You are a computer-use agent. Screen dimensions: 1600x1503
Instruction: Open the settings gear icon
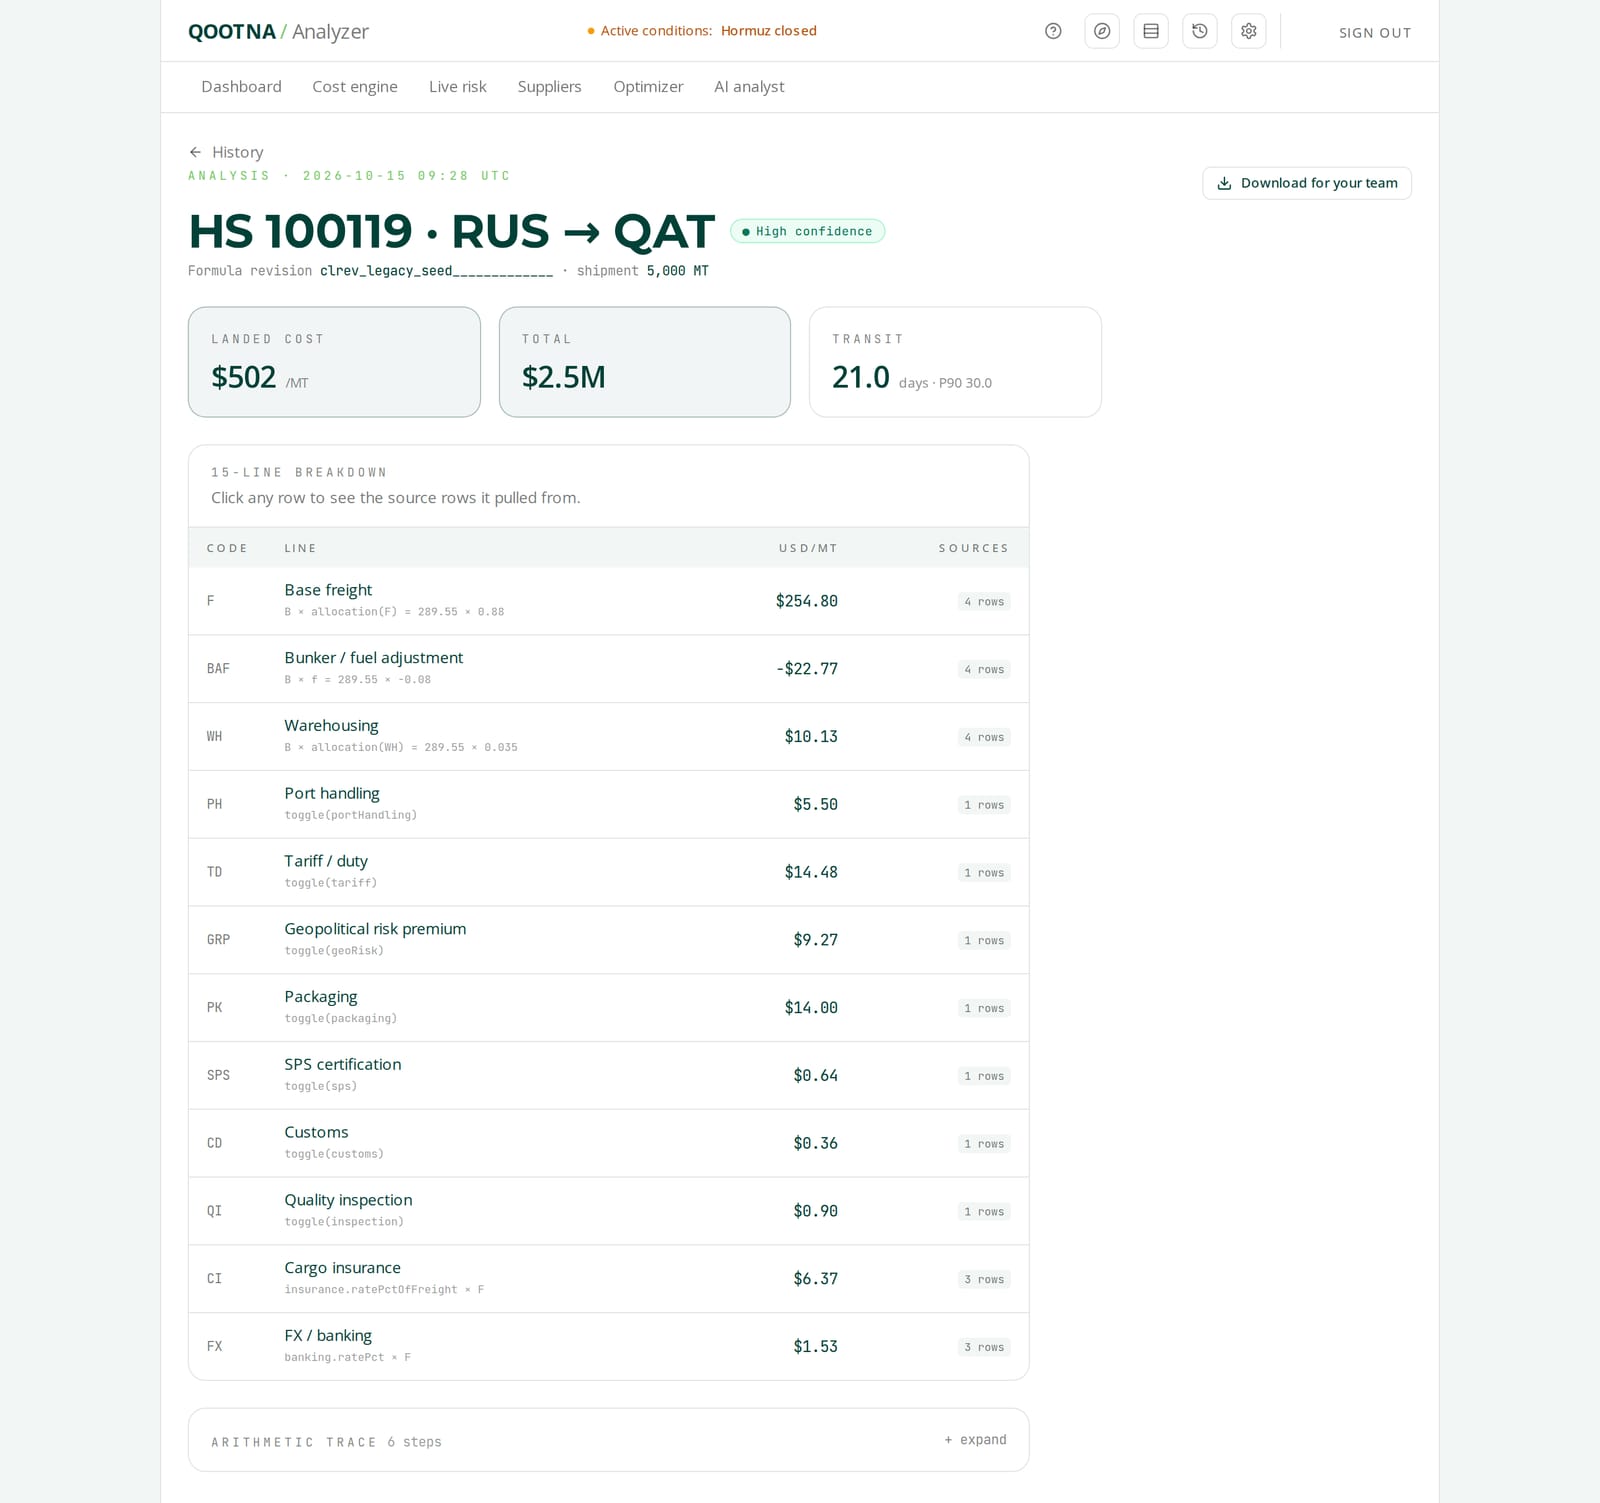tap(1249, 31)
